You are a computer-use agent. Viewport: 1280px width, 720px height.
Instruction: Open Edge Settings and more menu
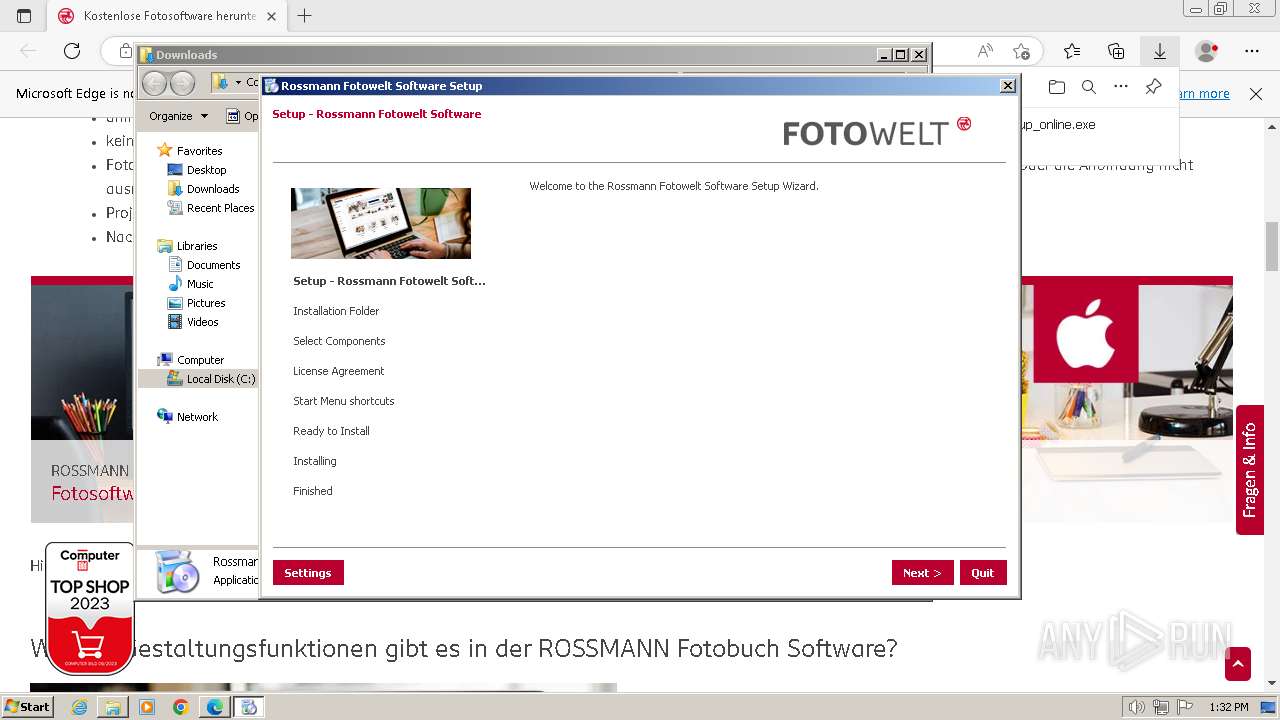1252,51
